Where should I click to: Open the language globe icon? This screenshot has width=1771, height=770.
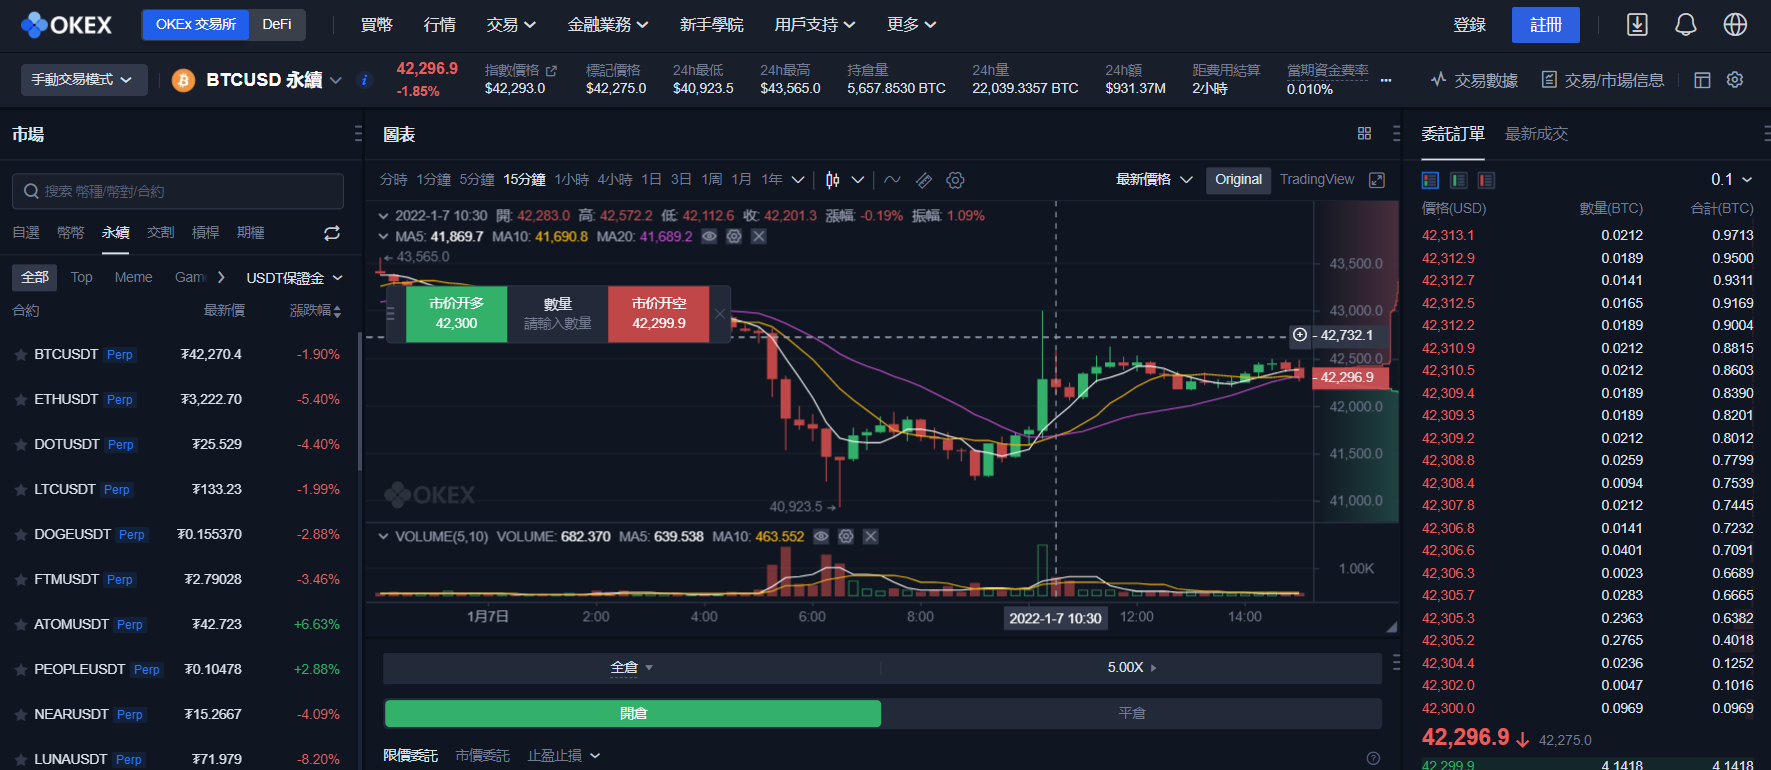(x=1735, y=24)
